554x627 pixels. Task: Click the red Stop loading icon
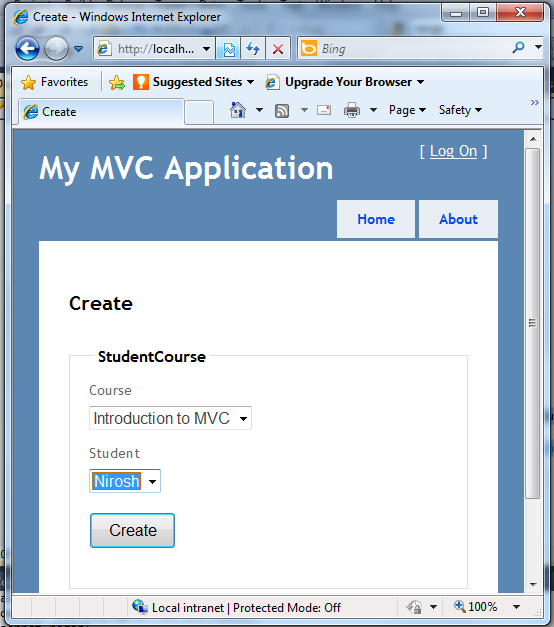point(278,49)
